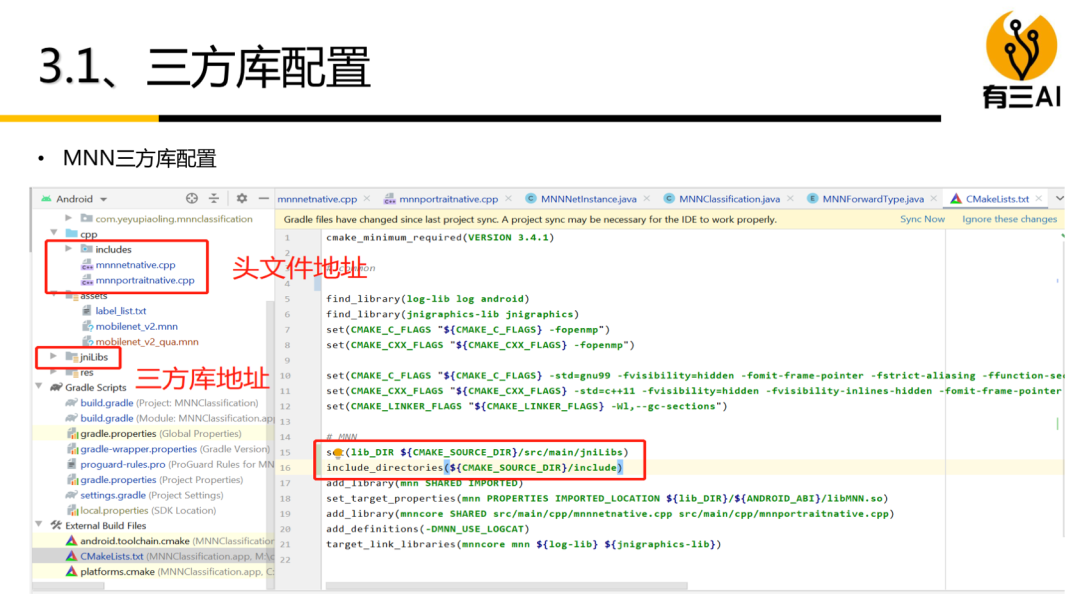Viewport: 1080px width, 608px height.
Task: Open build.gradle (Module: MNNClassification.app)
Action: pos(176,418)
